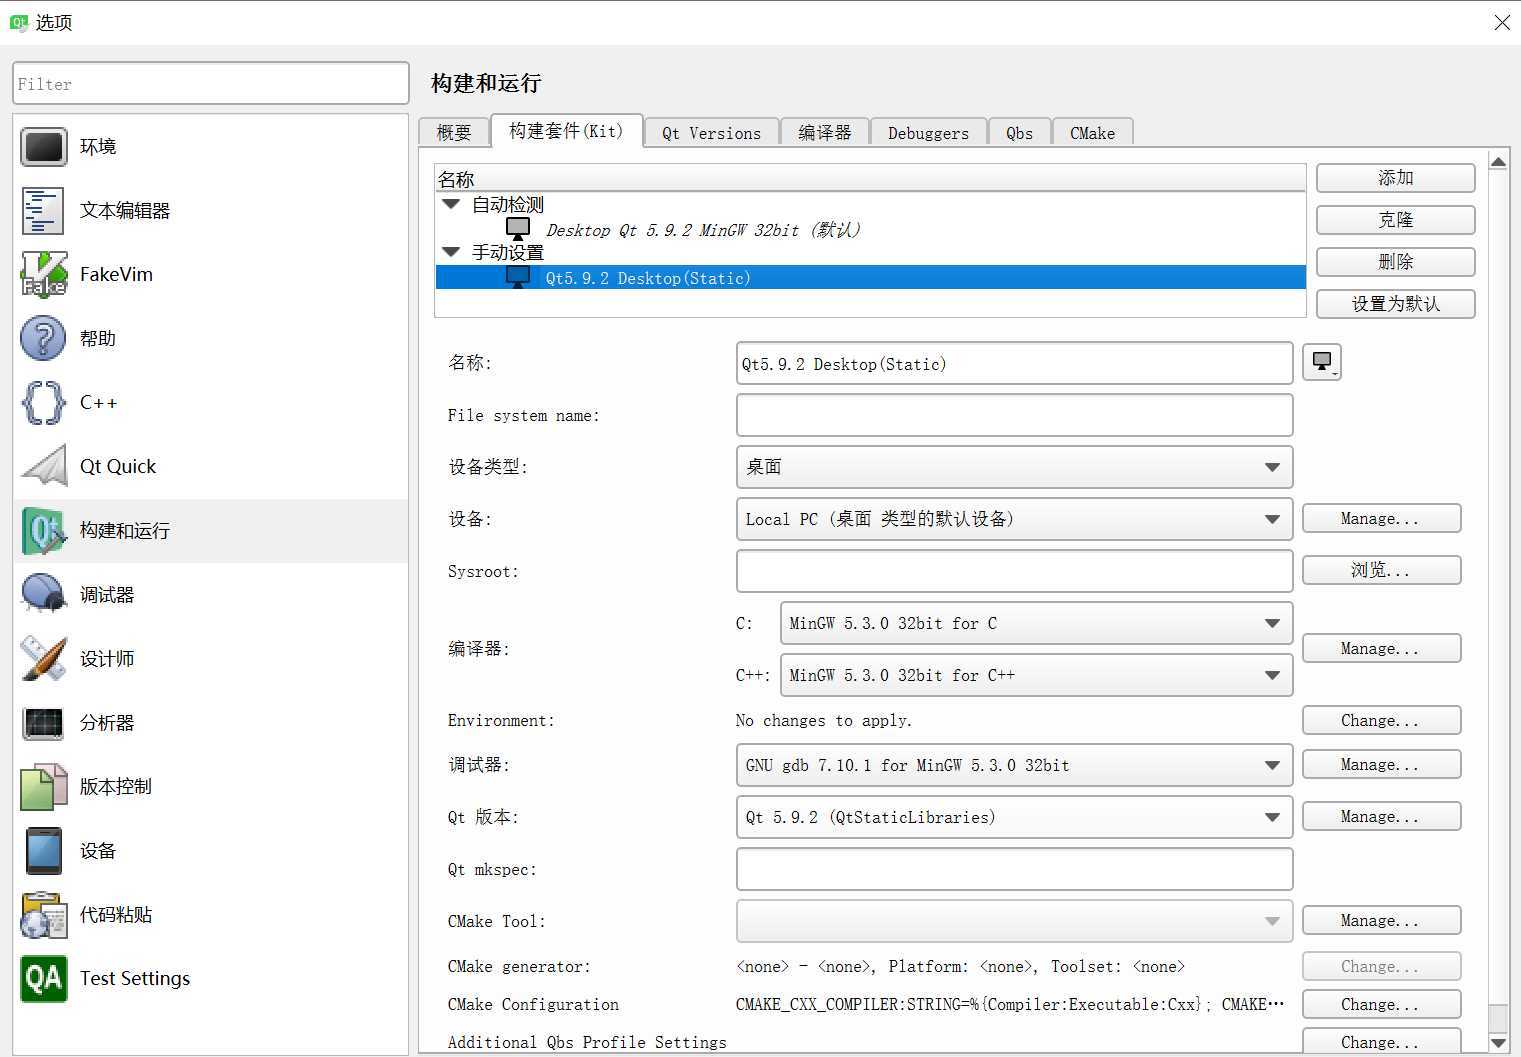Click the Filter search field

pos(211,83)
